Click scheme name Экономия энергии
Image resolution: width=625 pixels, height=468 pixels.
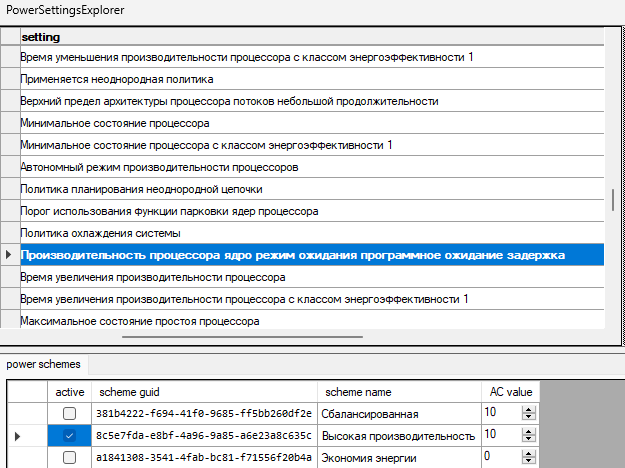[399, 457]
